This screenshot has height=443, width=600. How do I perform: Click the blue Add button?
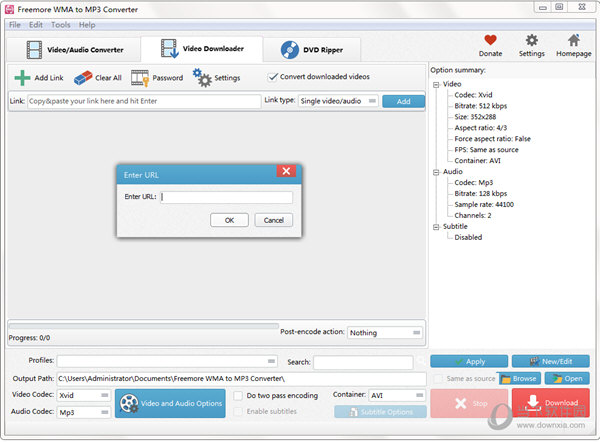tap(403, 101)
